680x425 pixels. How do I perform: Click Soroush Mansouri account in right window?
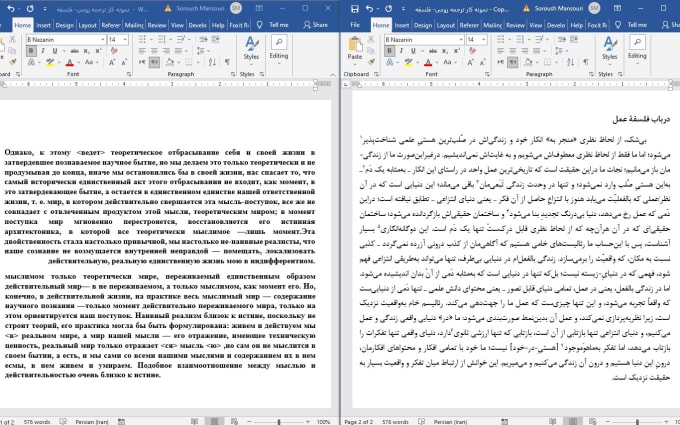[x=558, y=8]
